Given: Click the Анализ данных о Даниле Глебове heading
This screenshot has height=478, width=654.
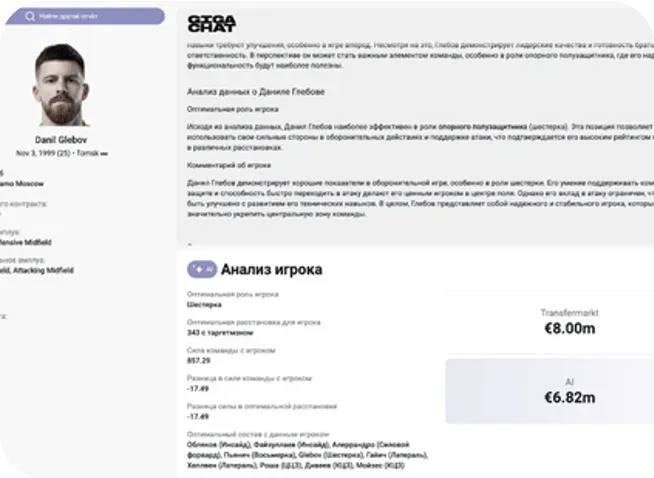Looking at the screenshot, I should (256, 92).
